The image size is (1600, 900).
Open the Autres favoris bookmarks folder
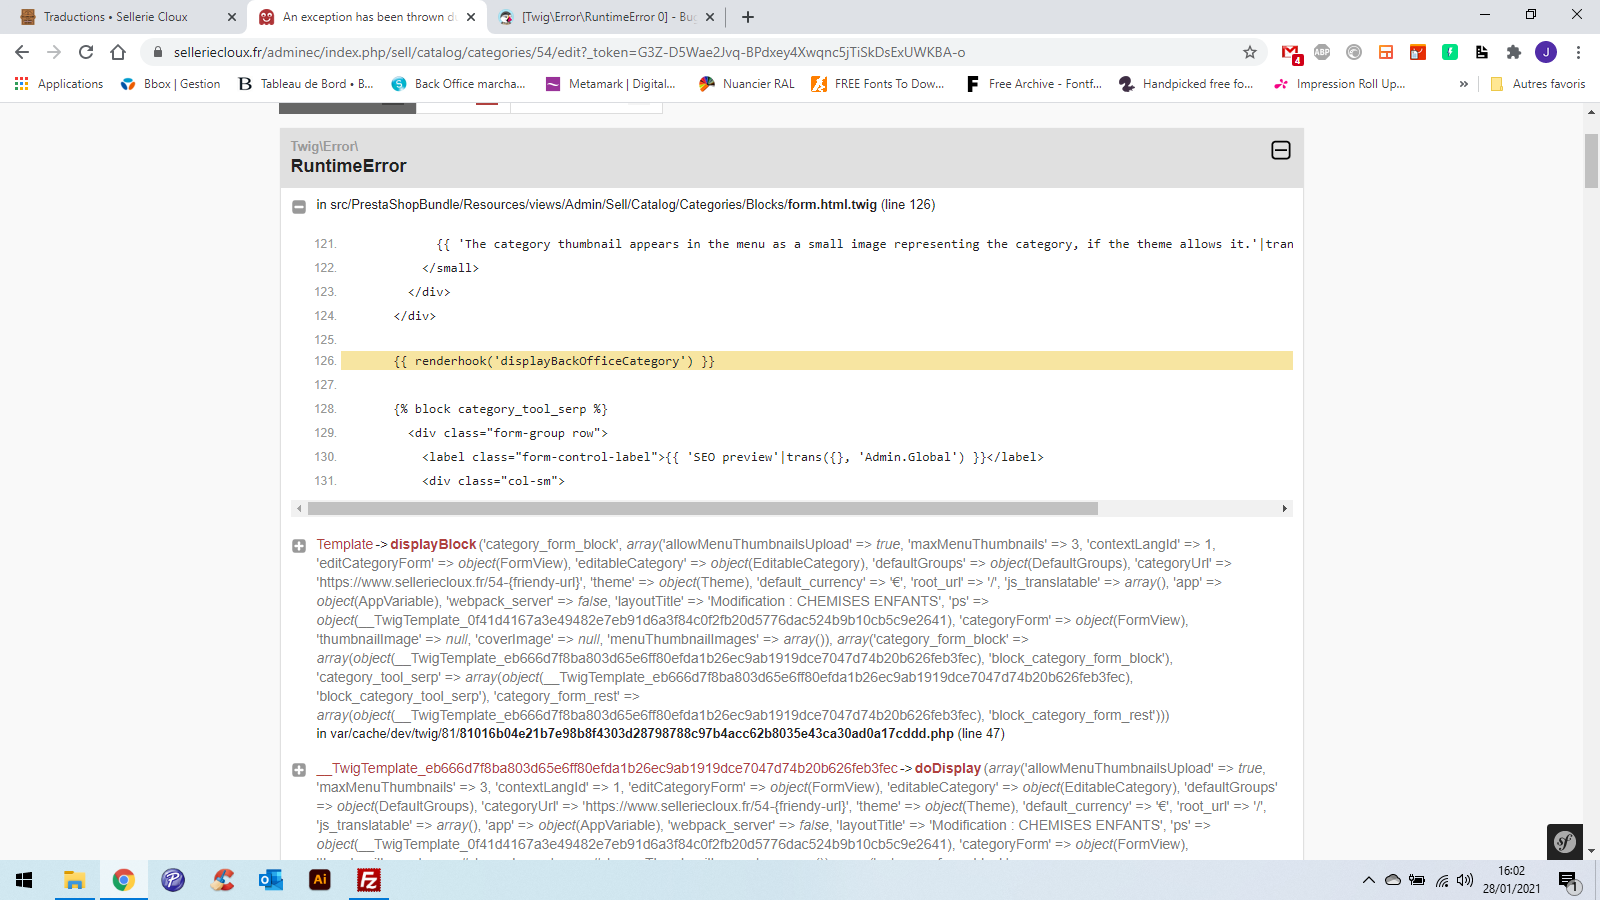click(1538, 84)
